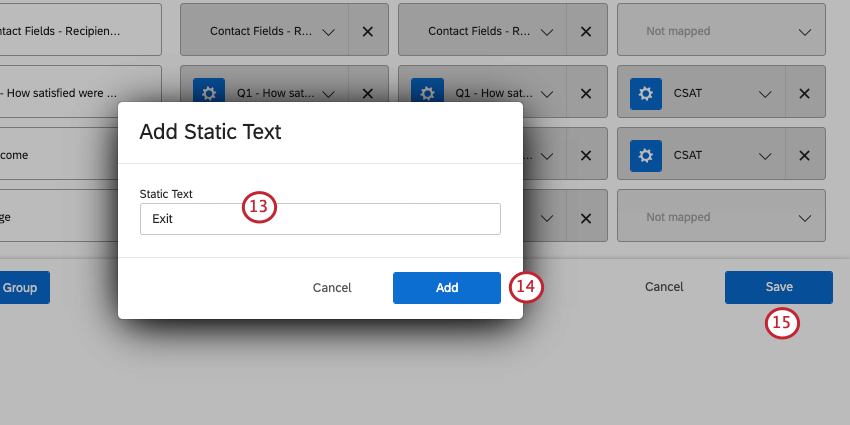Remove the upper CSAT mapping
The width and height of the screenshot is (850, 425).
pyautogui.click(x=804, y=93)
